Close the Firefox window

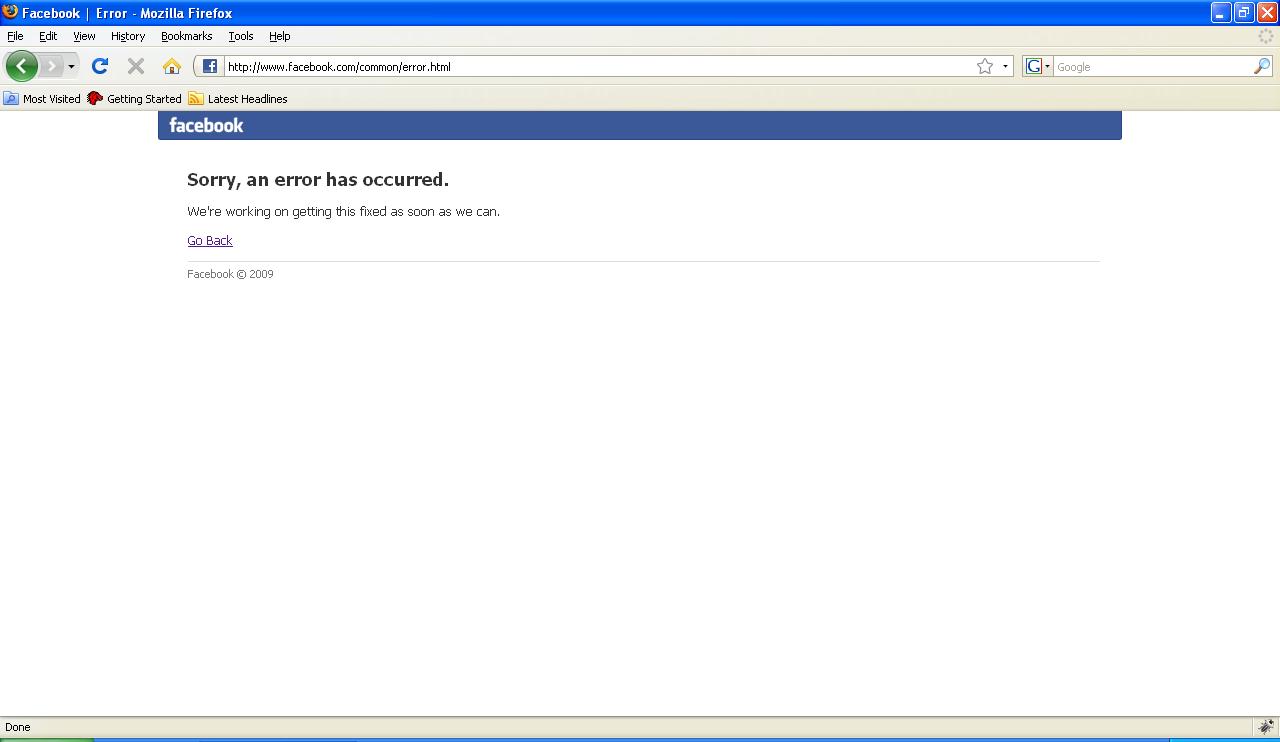1267,12
